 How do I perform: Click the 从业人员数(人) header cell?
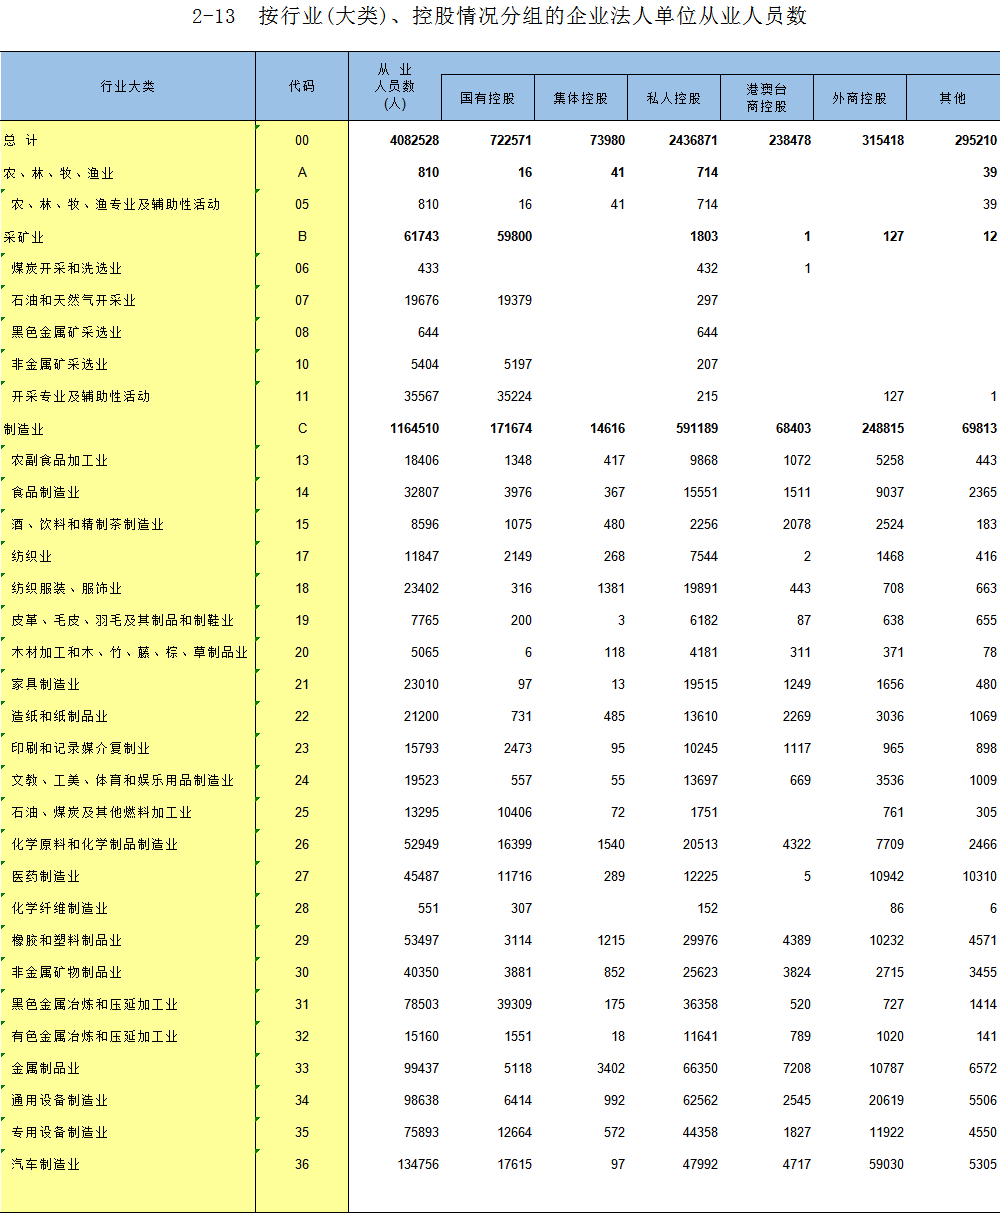(395, 86)
